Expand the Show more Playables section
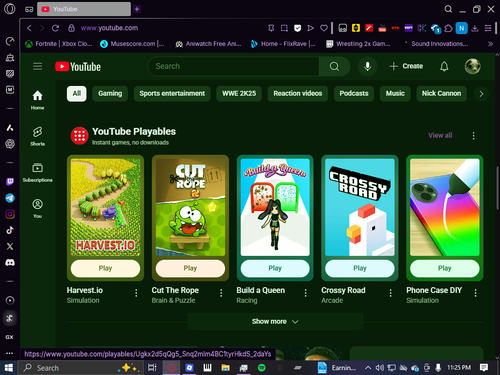The image size is (500, 375). point(275,321)
